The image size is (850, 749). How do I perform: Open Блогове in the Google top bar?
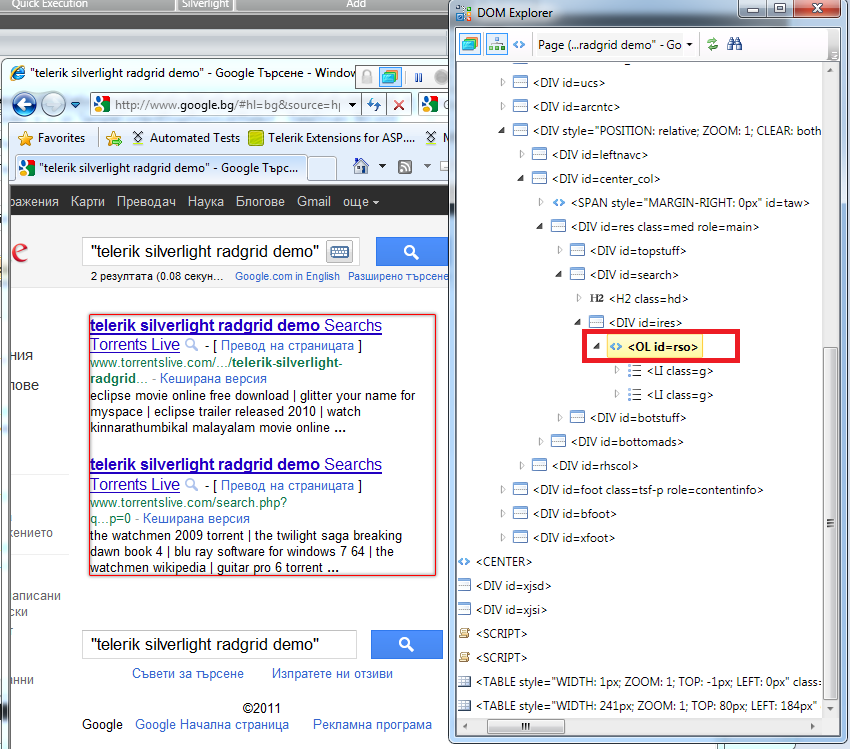click(260, 202)
